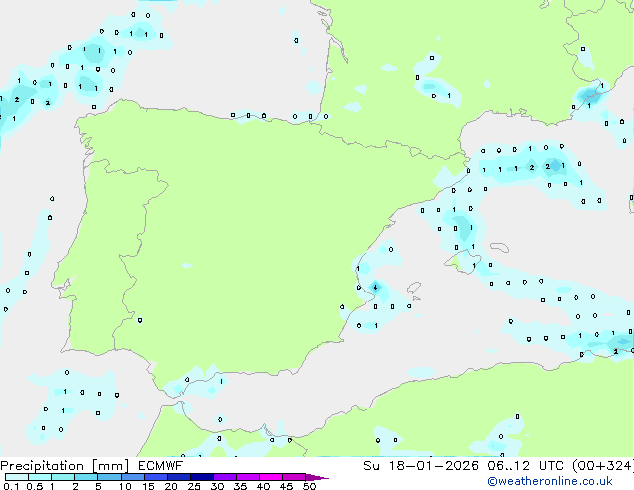Image resolution: width=634 pixels, height=490 pixels.
Task: Select the 15–20 mm legend color swatch
Action: pyautogui.click(x=155, y=477)
